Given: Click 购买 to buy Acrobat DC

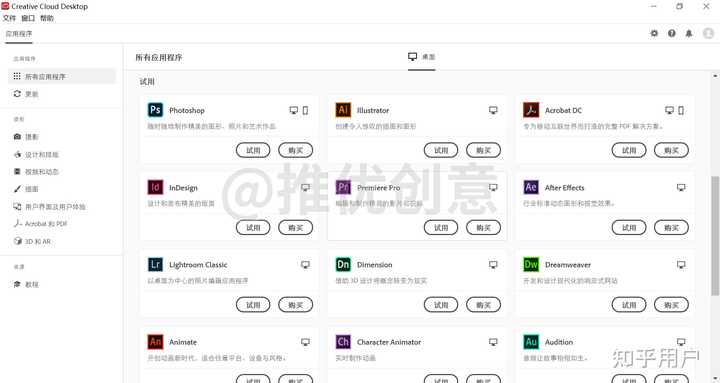Looking at the screenshot, I should point(671,150).
